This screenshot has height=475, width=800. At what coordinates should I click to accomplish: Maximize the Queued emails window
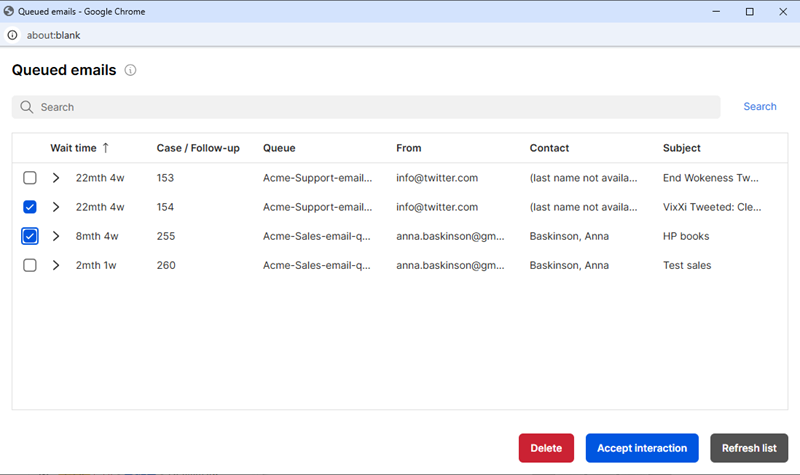pos(749,11)
